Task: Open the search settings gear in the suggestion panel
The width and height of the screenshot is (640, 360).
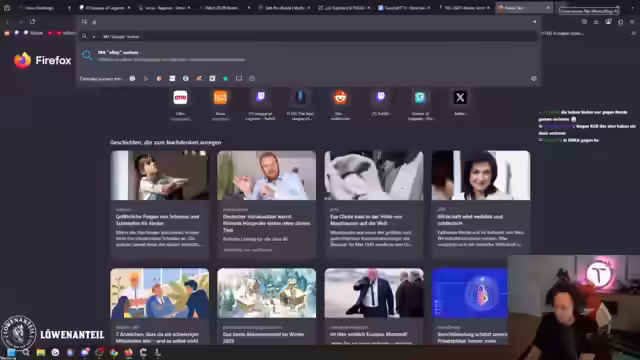Action: tap(533, 78)
